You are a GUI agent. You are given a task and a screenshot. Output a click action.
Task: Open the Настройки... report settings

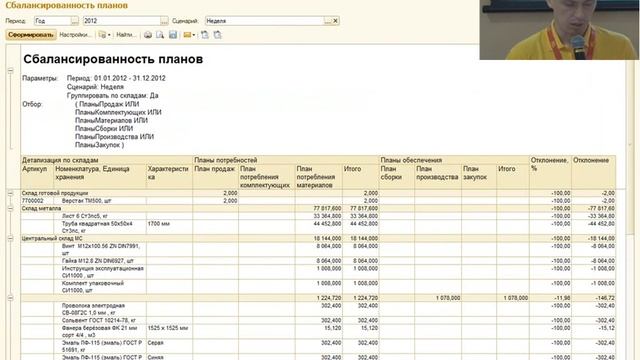[75, 35]
